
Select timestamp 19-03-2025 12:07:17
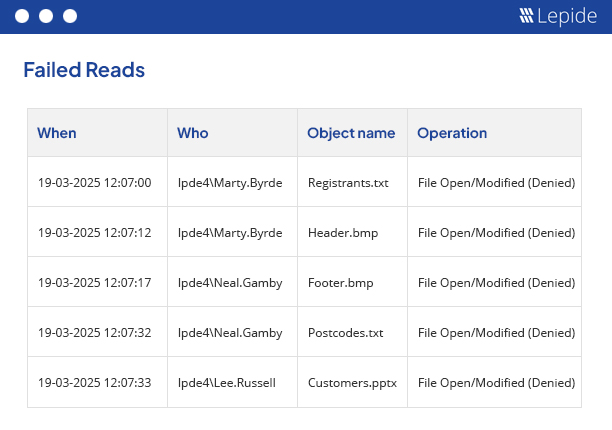[94, 283]
